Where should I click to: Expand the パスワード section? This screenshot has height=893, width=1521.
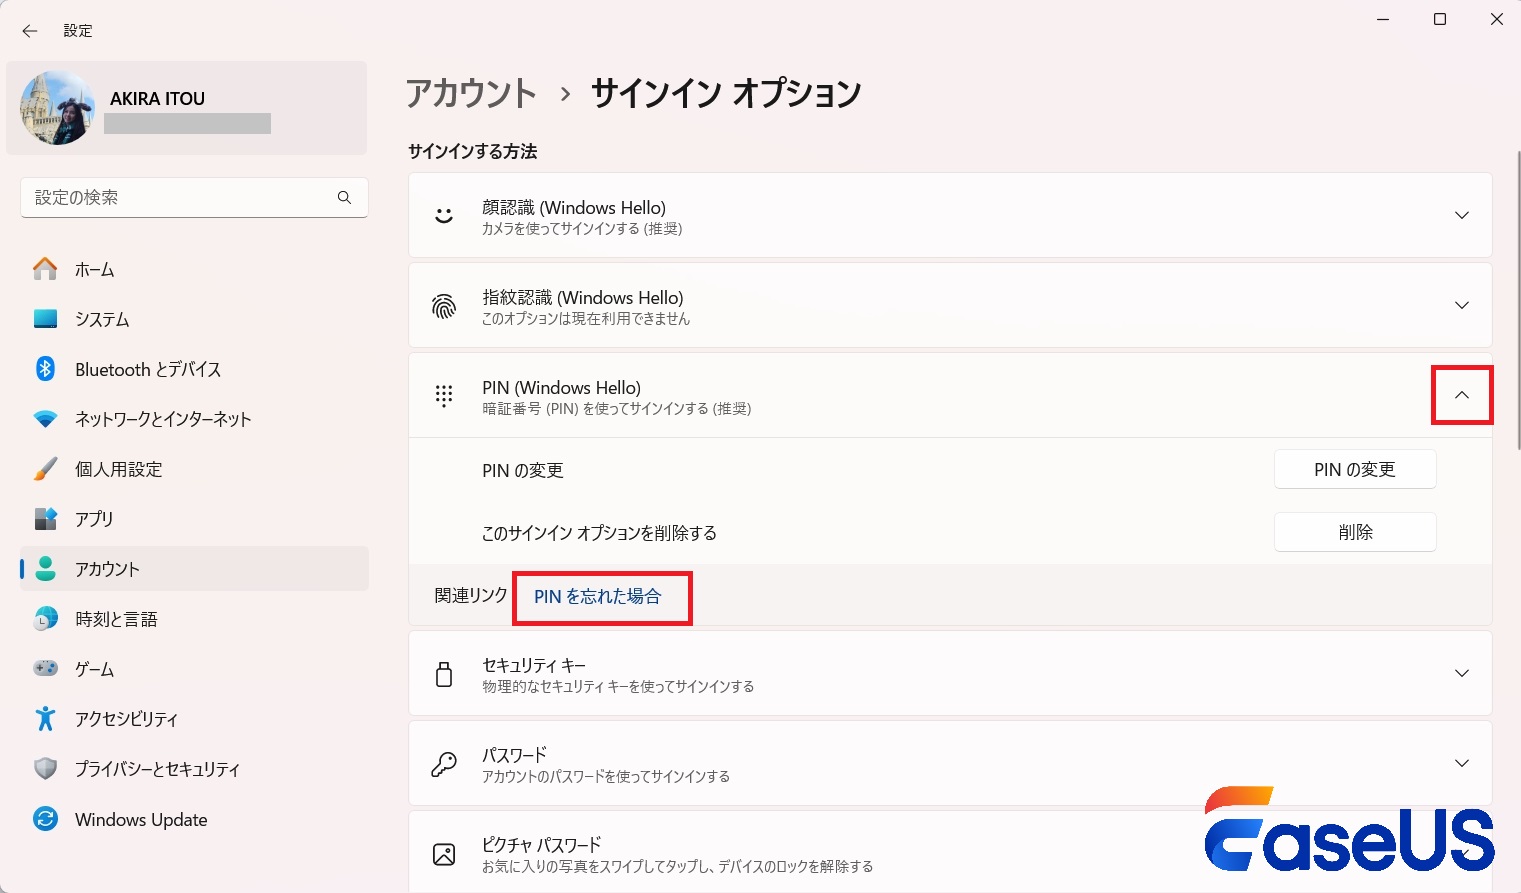1462,763
